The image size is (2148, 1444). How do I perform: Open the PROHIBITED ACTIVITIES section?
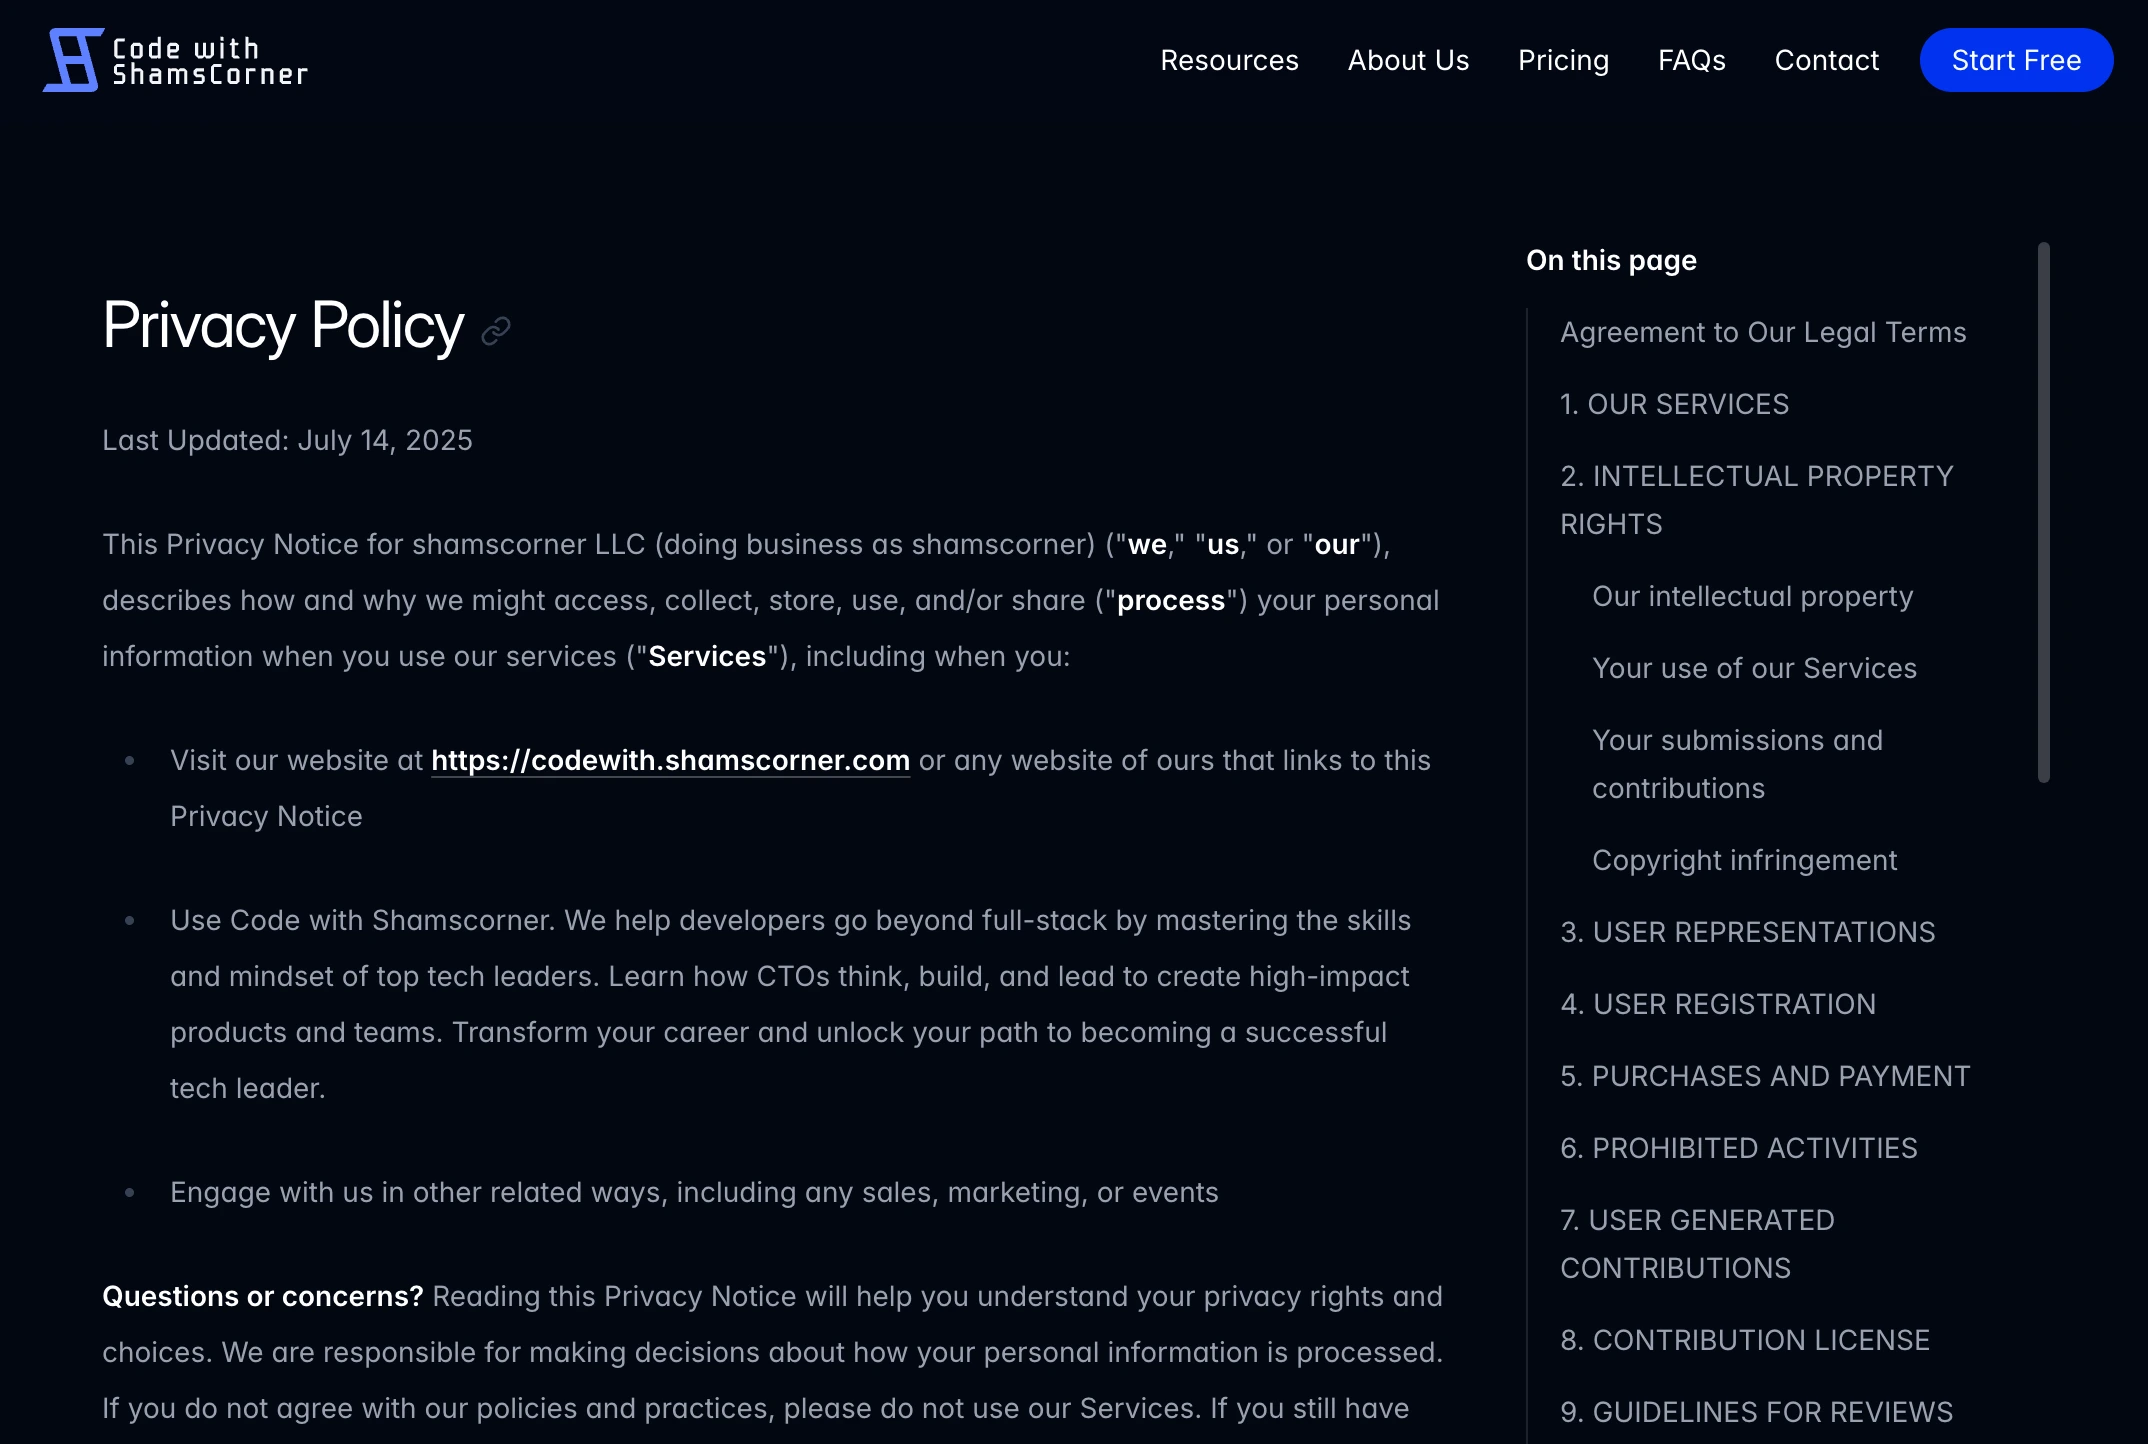(1739, 1148)
